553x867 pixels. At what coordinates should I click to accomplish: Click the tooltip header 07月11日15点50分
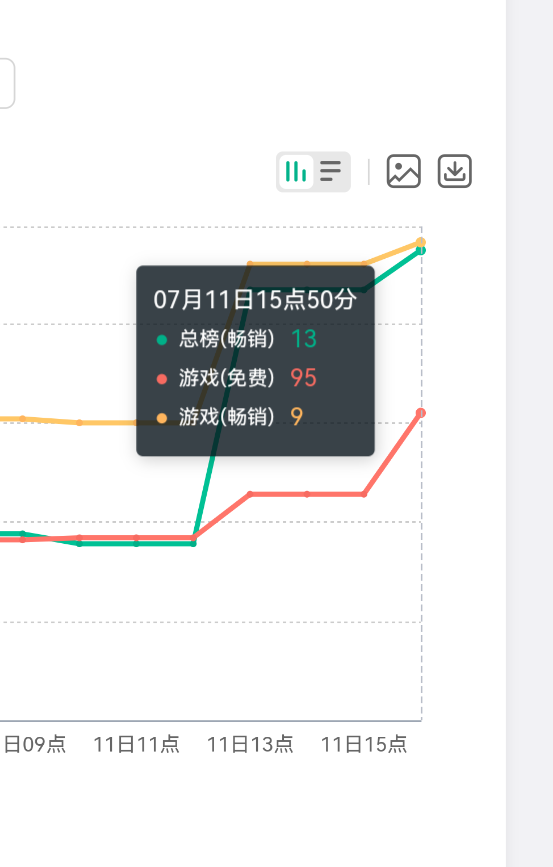[255, 299]
